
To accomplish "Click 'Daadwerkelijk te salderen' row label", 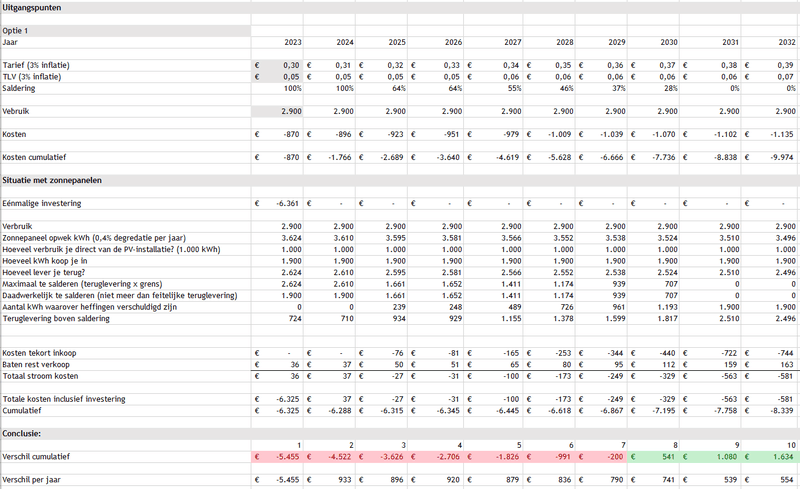I will point(119,296).
